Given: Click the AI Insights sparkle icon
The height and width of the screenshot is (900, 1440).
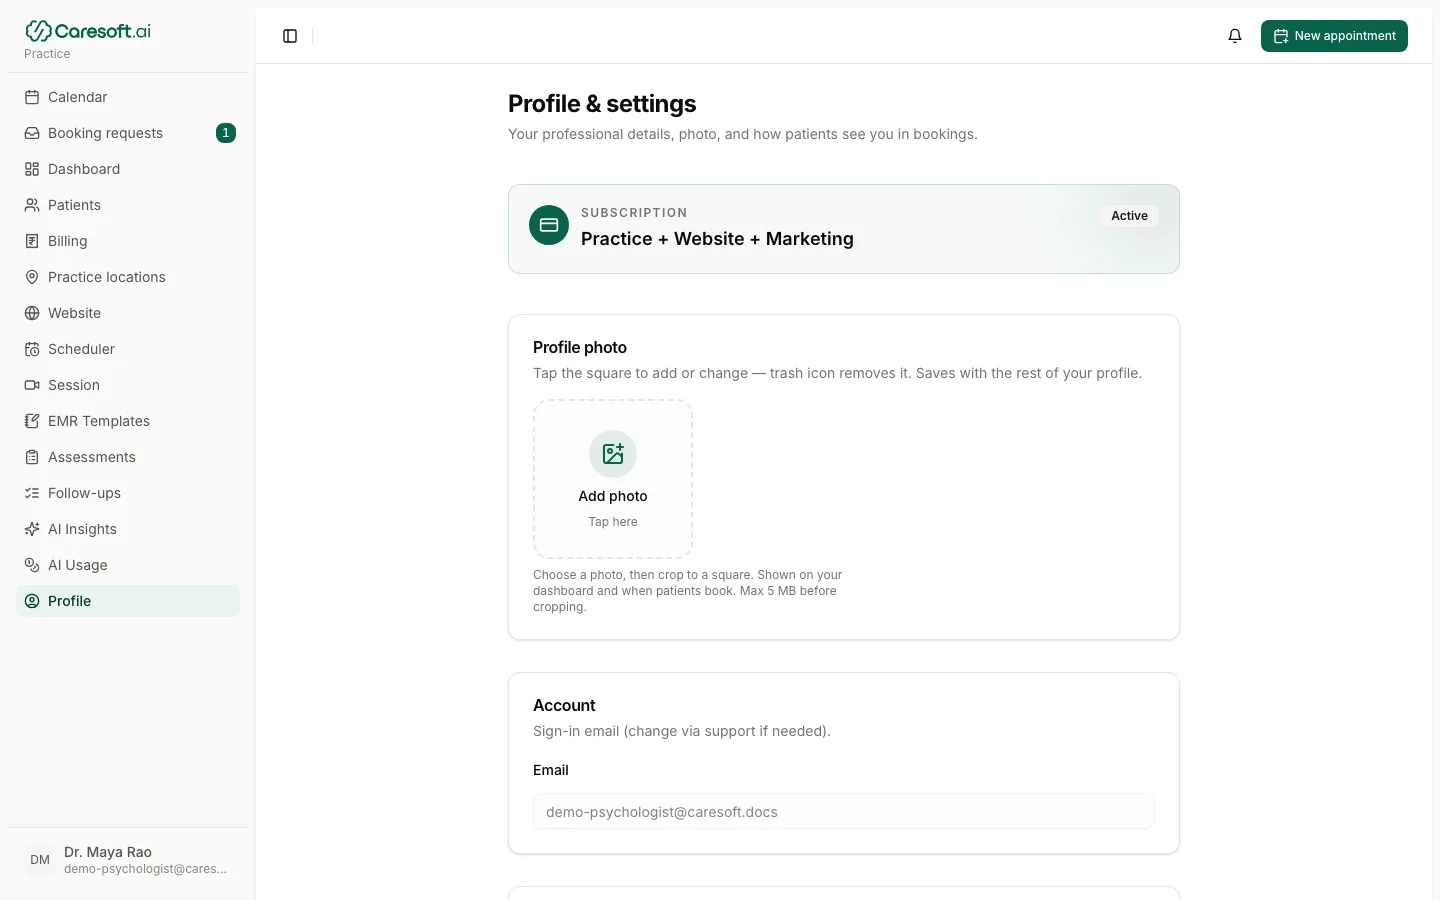Looking at the screenshot, I should point(32,529).
